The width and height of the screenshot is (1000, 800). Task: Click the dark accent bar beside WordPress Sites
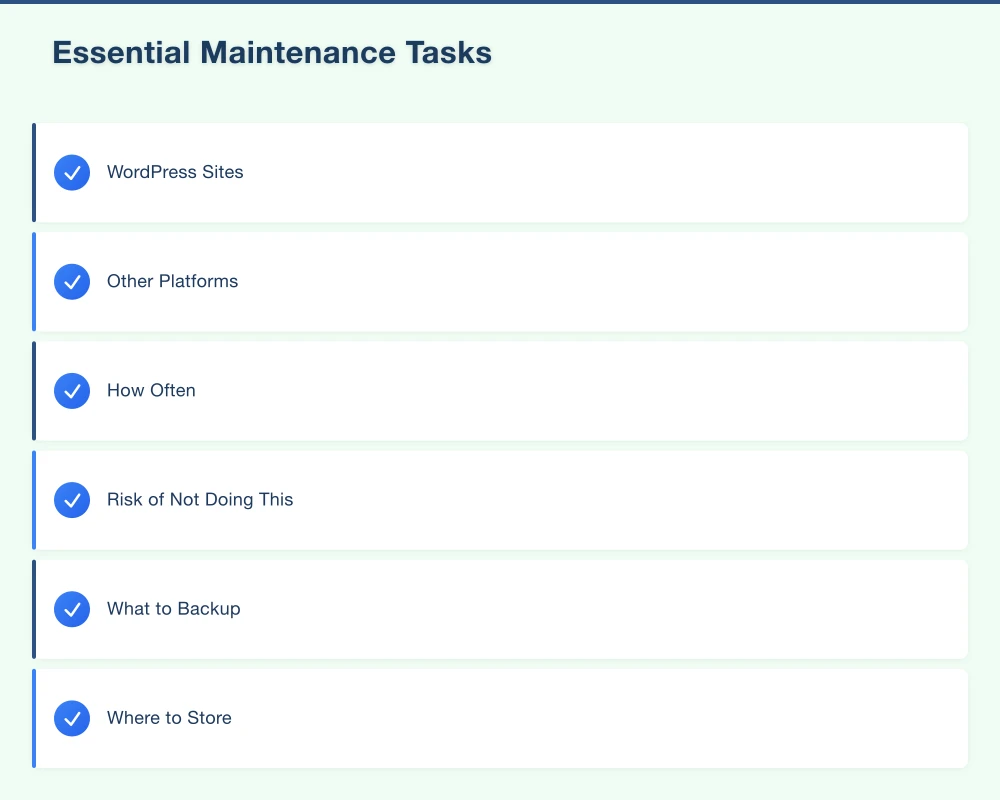[35, 172]
